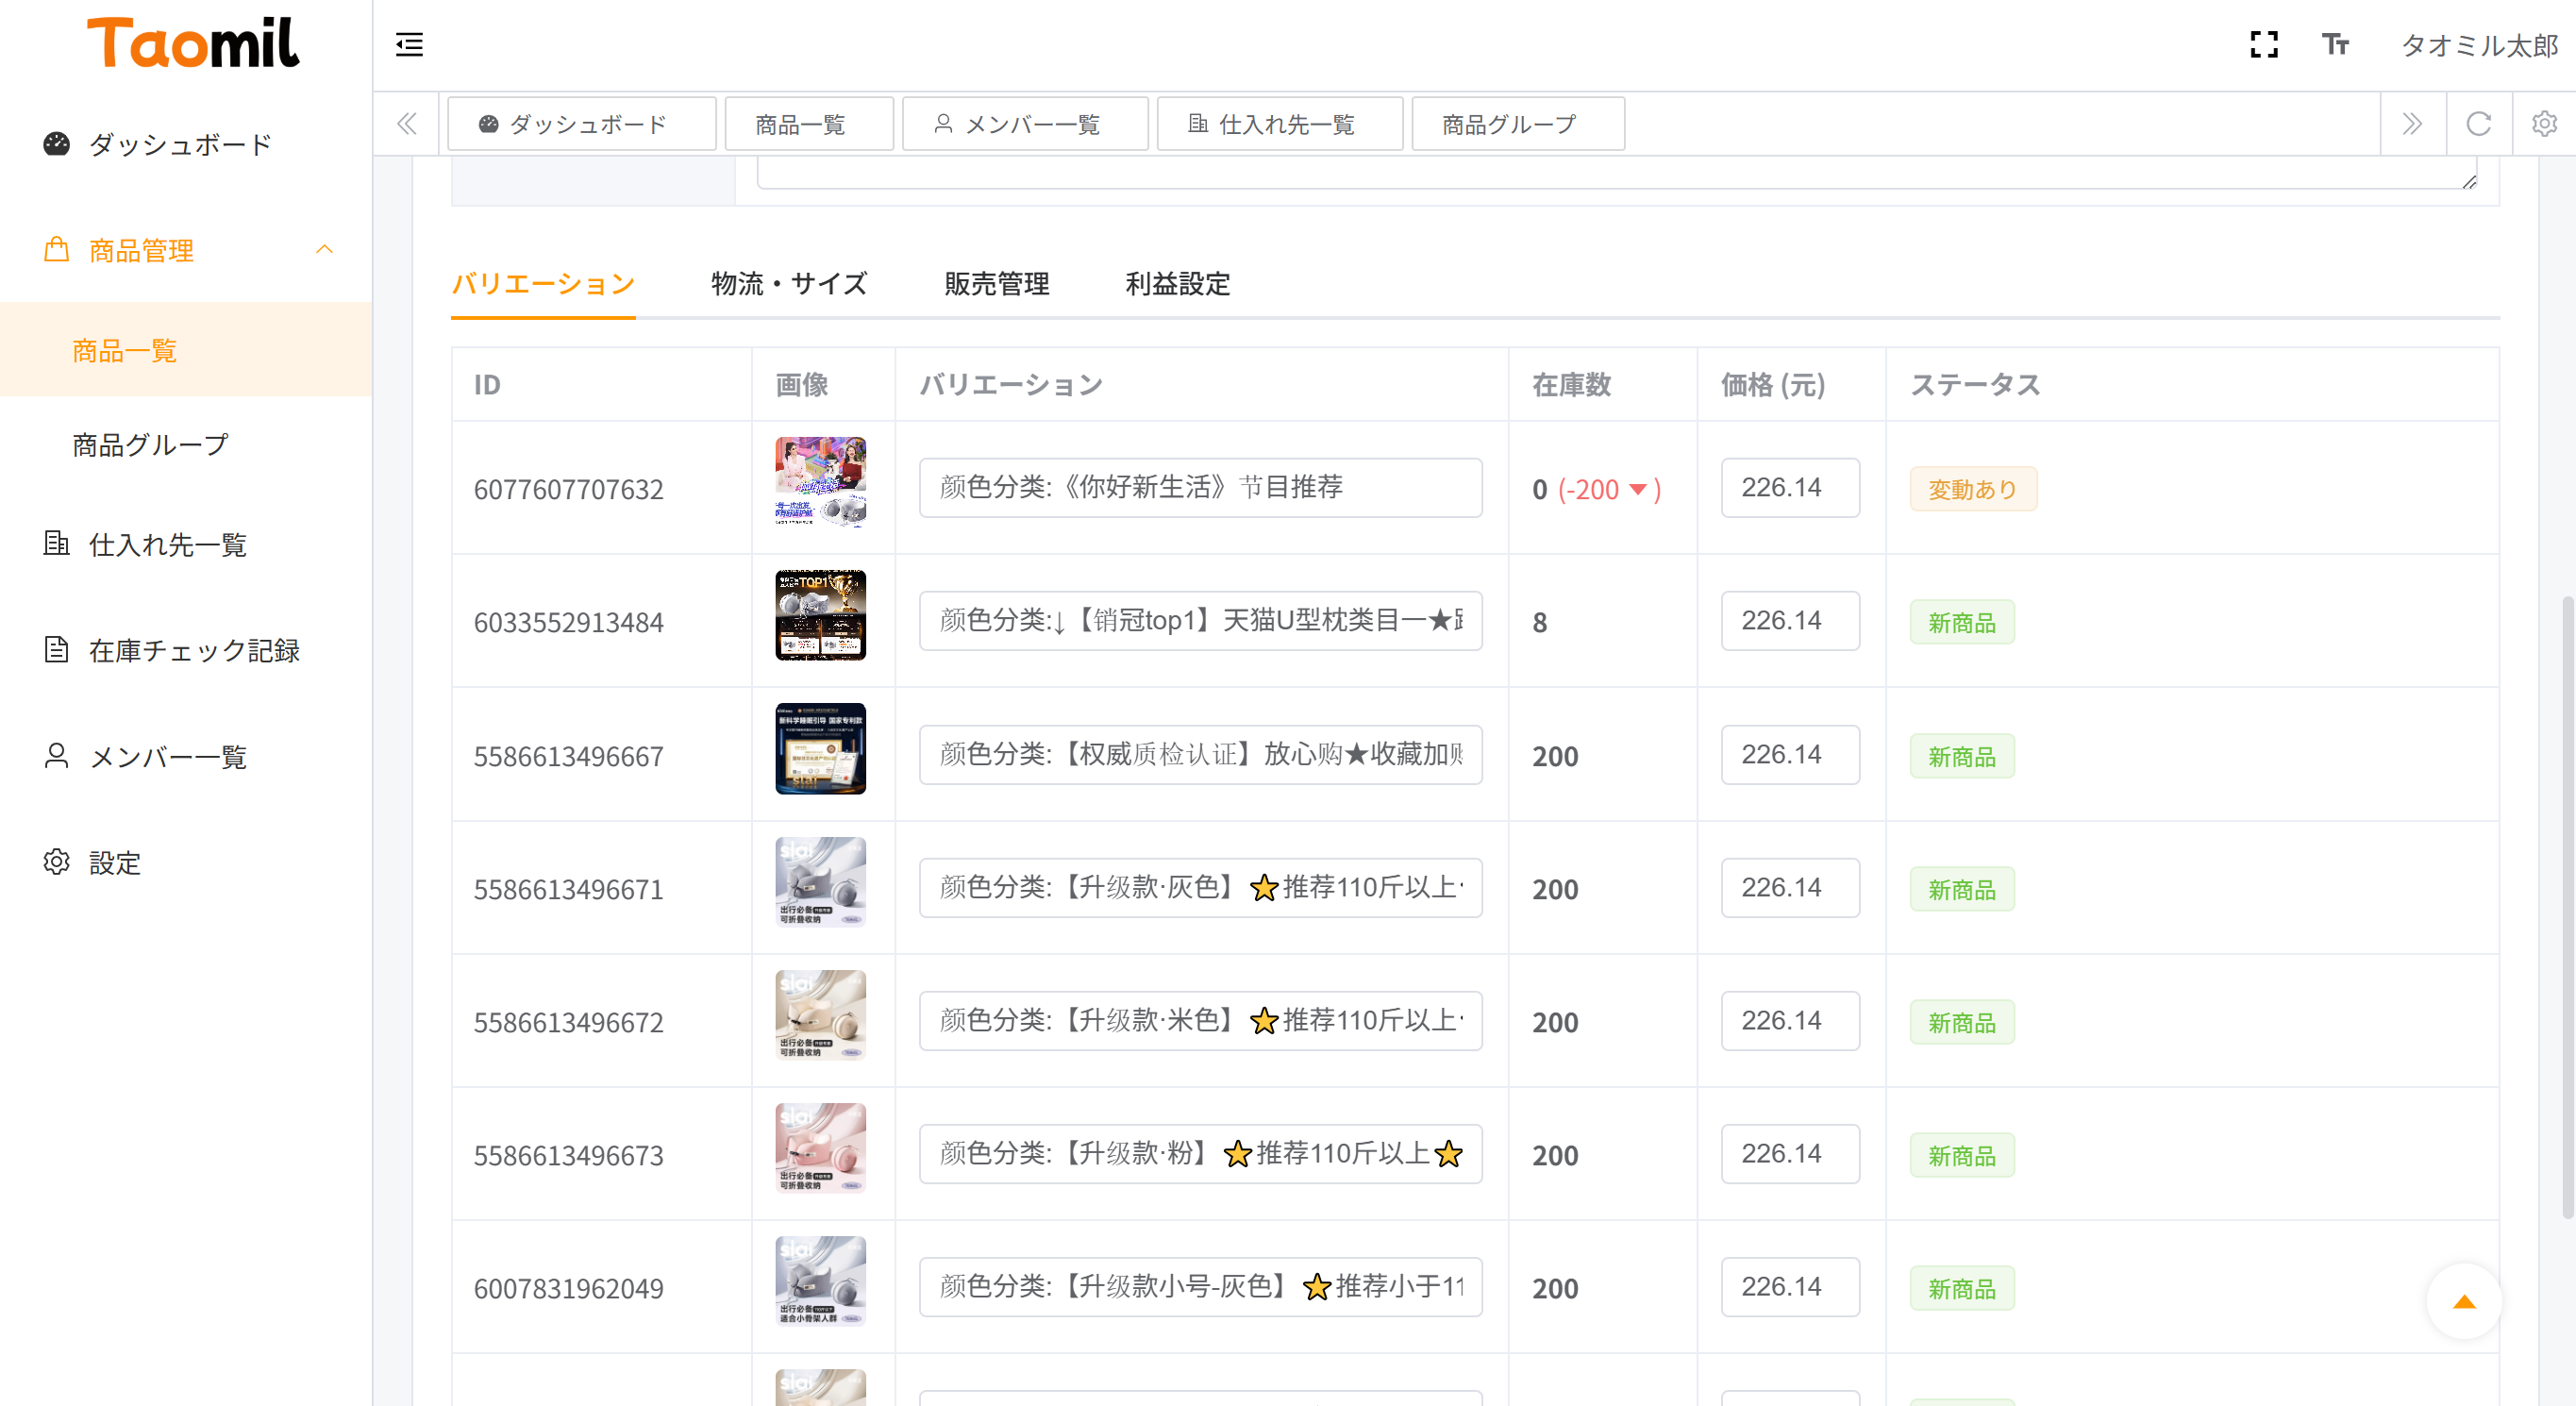This screenshot has width=2576, height=1406.
Task: Open thumbnail for variation 6077607707632
Action: tap(820, 482)
